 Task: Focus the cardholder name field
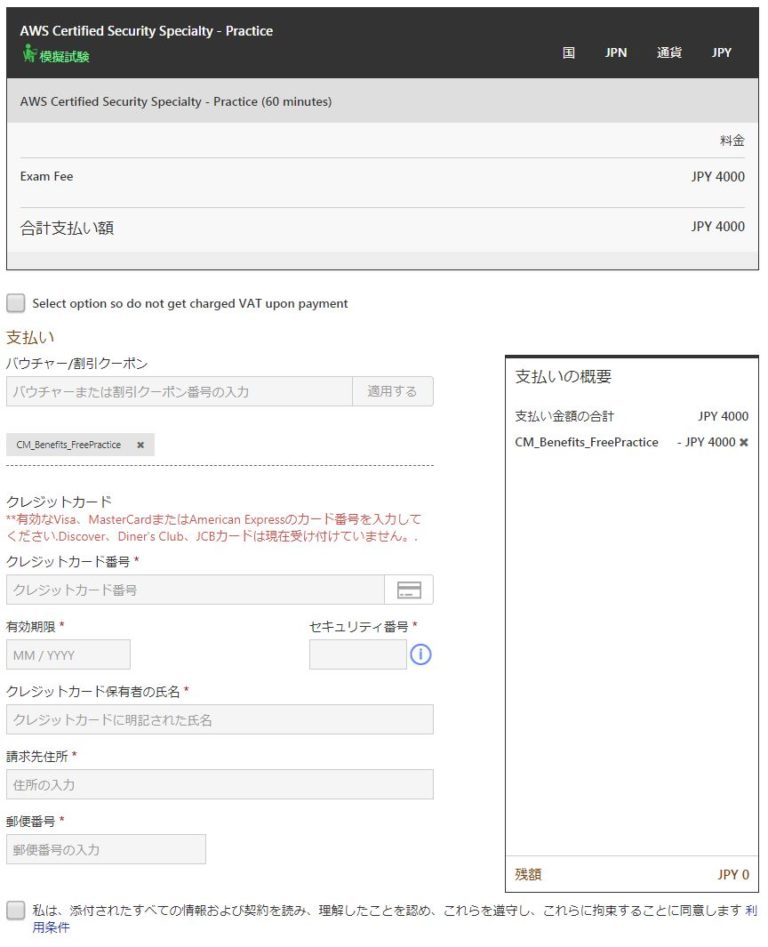[x=219, y=720]
